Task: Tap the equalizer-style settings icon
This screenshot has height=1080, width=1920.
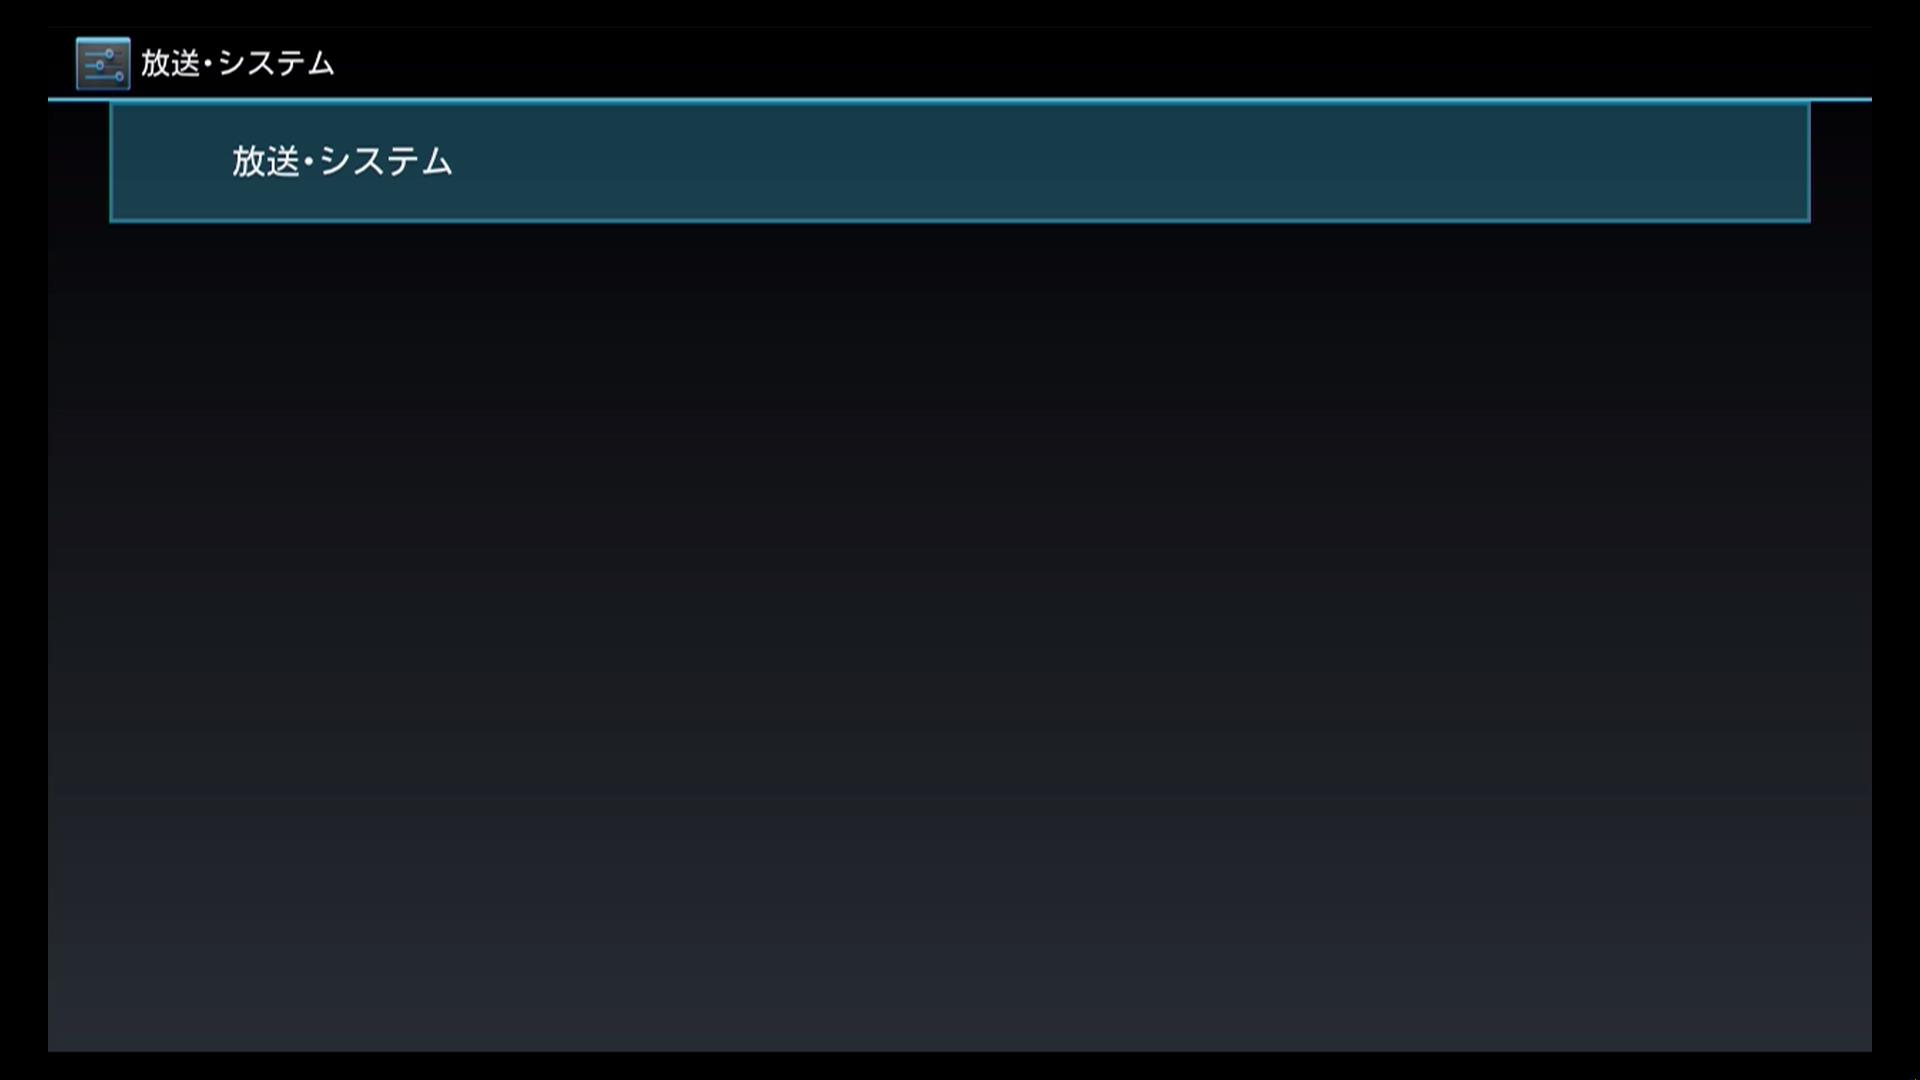Action: 103,64
